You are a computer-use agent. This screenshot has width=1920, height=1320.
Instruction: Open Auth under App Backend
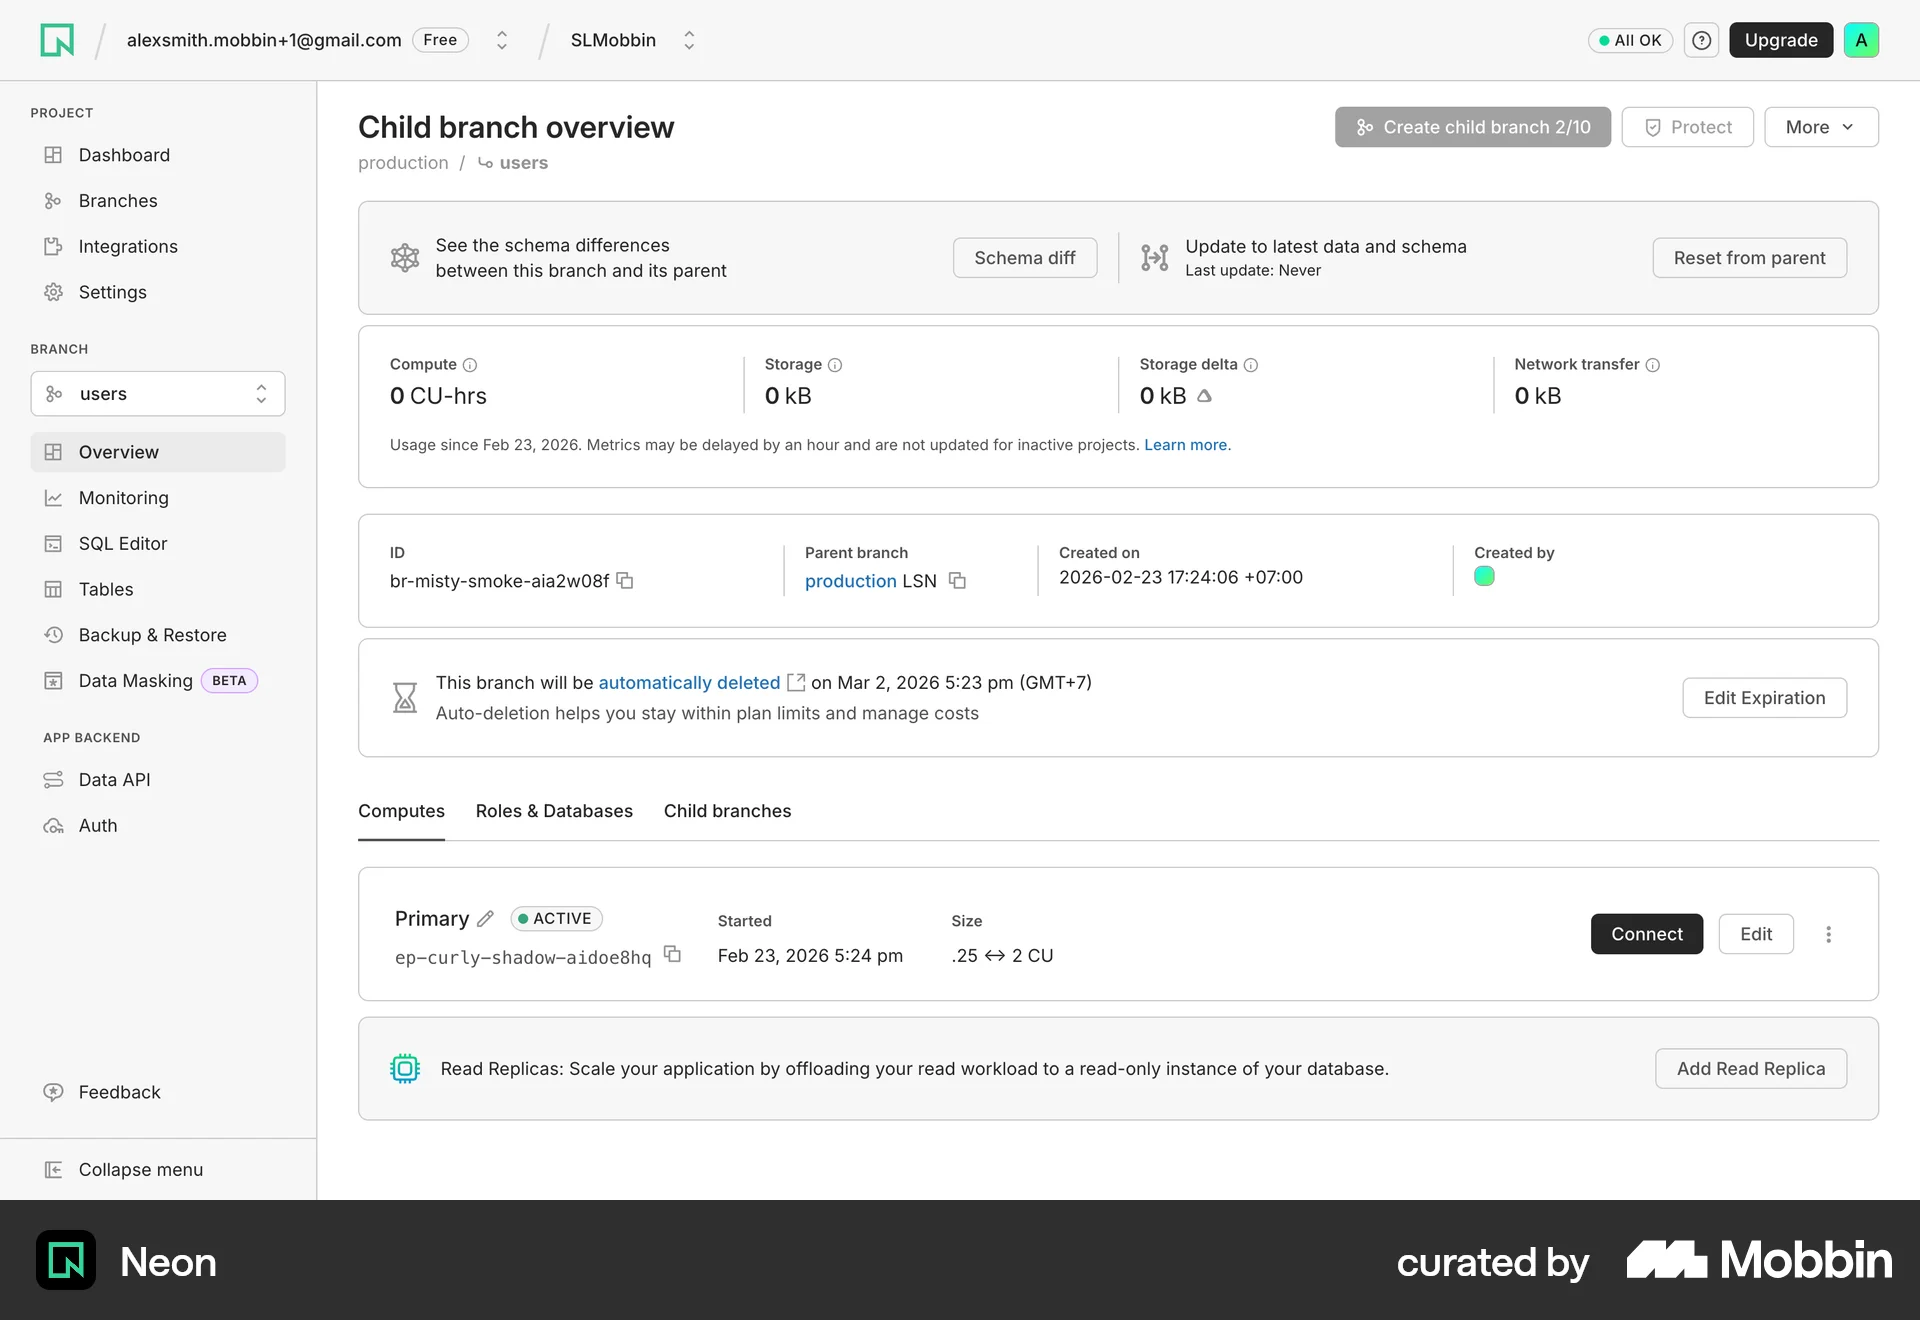(x=158, y=826)
